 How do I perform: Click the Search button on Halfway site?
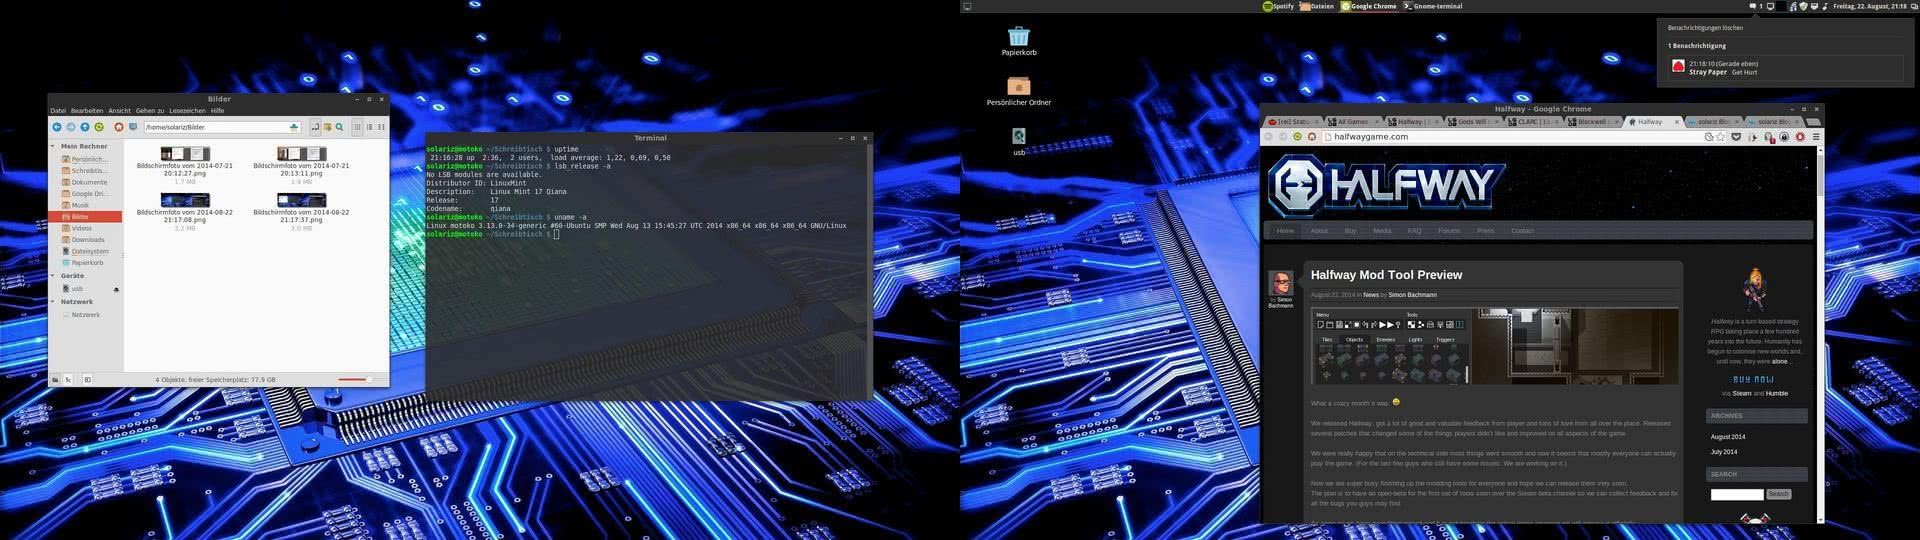[x=1778, y=494]
